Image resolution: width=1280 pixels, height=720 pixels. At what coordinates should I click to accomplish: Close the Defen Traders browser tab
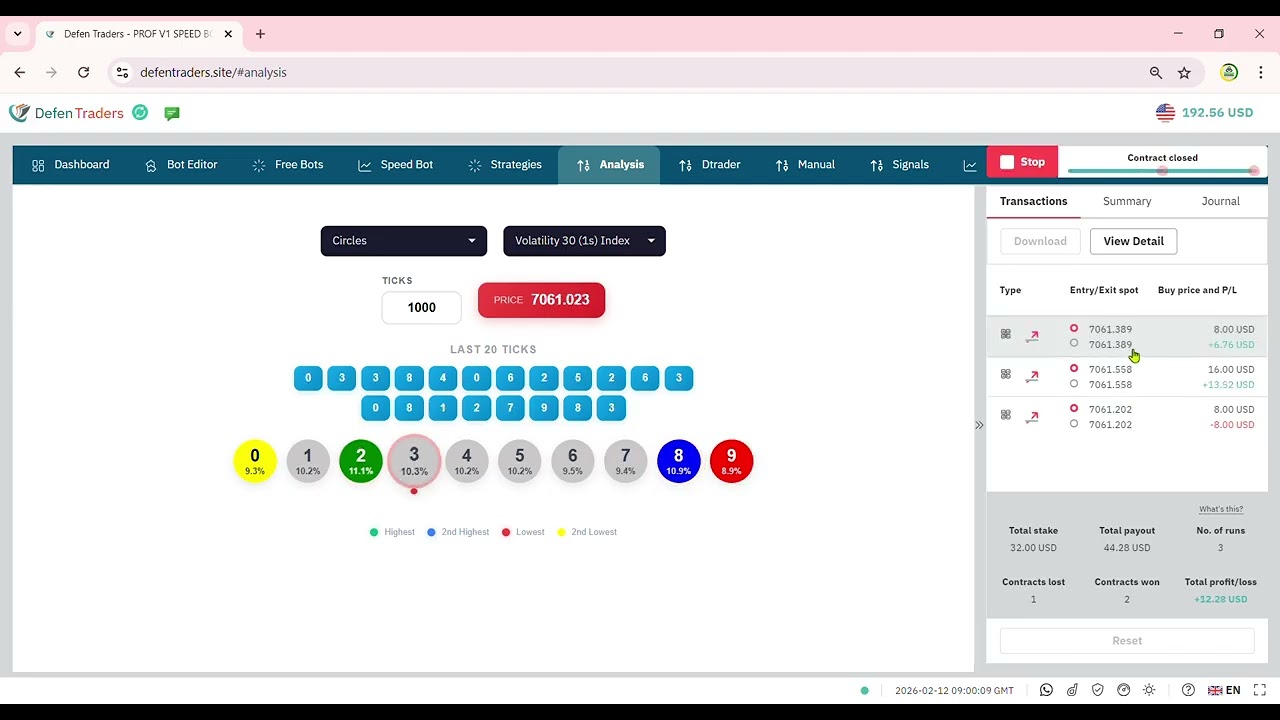click(228, 34)
